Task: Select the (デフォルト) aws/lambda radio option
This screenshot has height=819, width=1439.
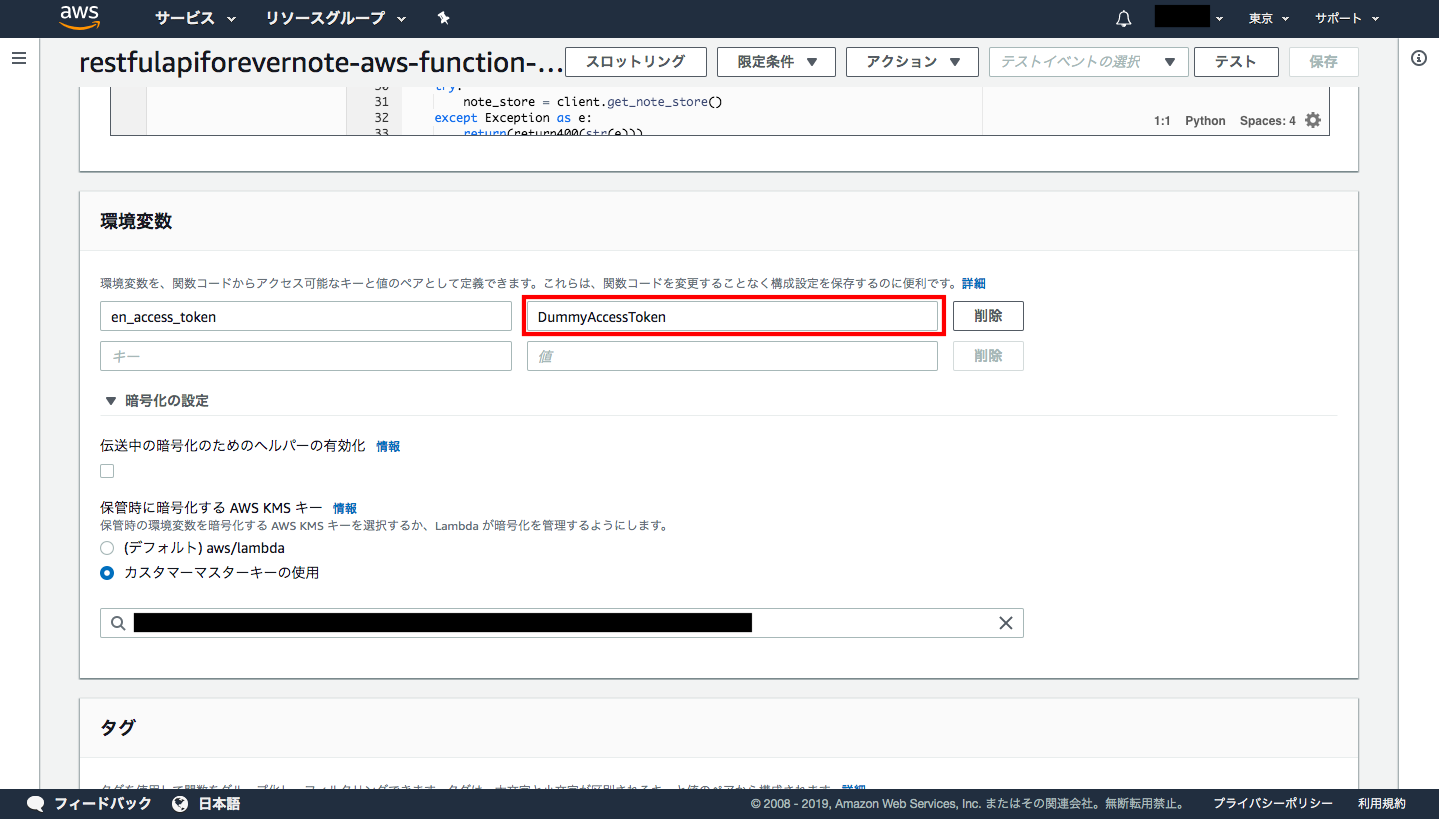Action: click(107, 548)
